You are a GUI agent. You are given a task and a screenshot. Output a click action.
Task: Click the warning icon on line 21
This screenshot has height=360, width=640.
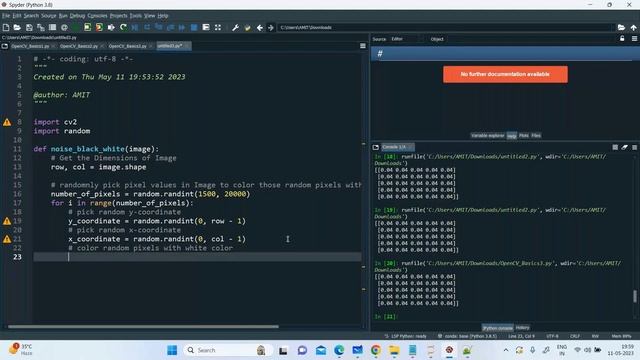pos(7,239)
